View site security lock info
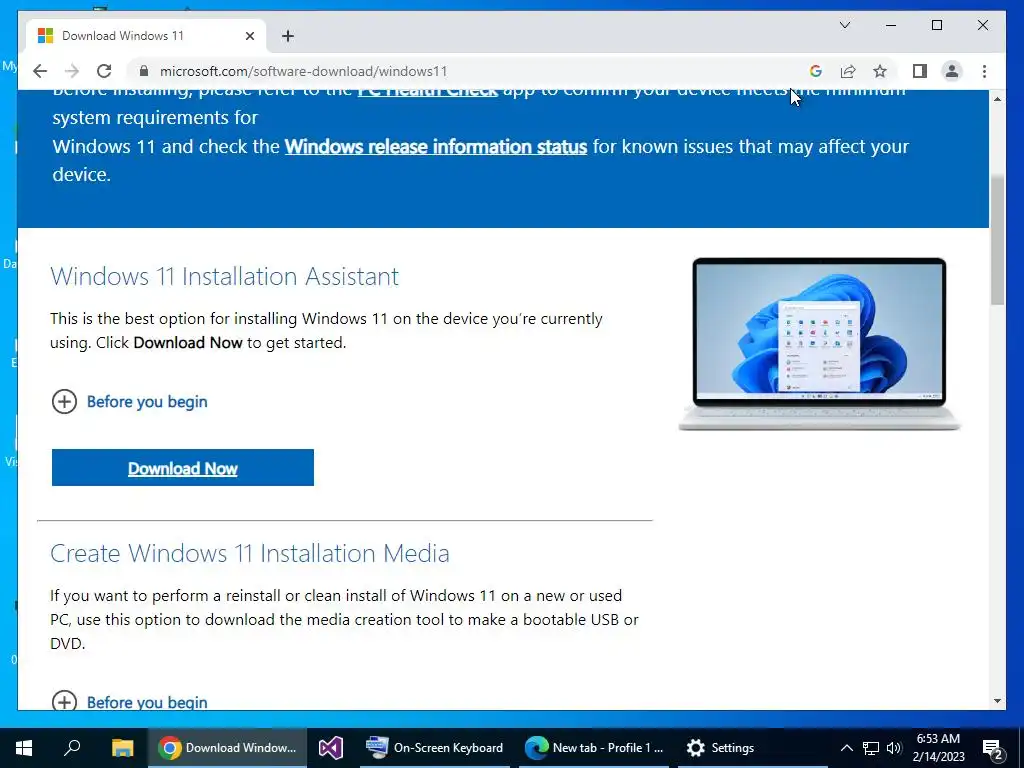The width and height of the screenshot is (1024, 768). (144, 71)
